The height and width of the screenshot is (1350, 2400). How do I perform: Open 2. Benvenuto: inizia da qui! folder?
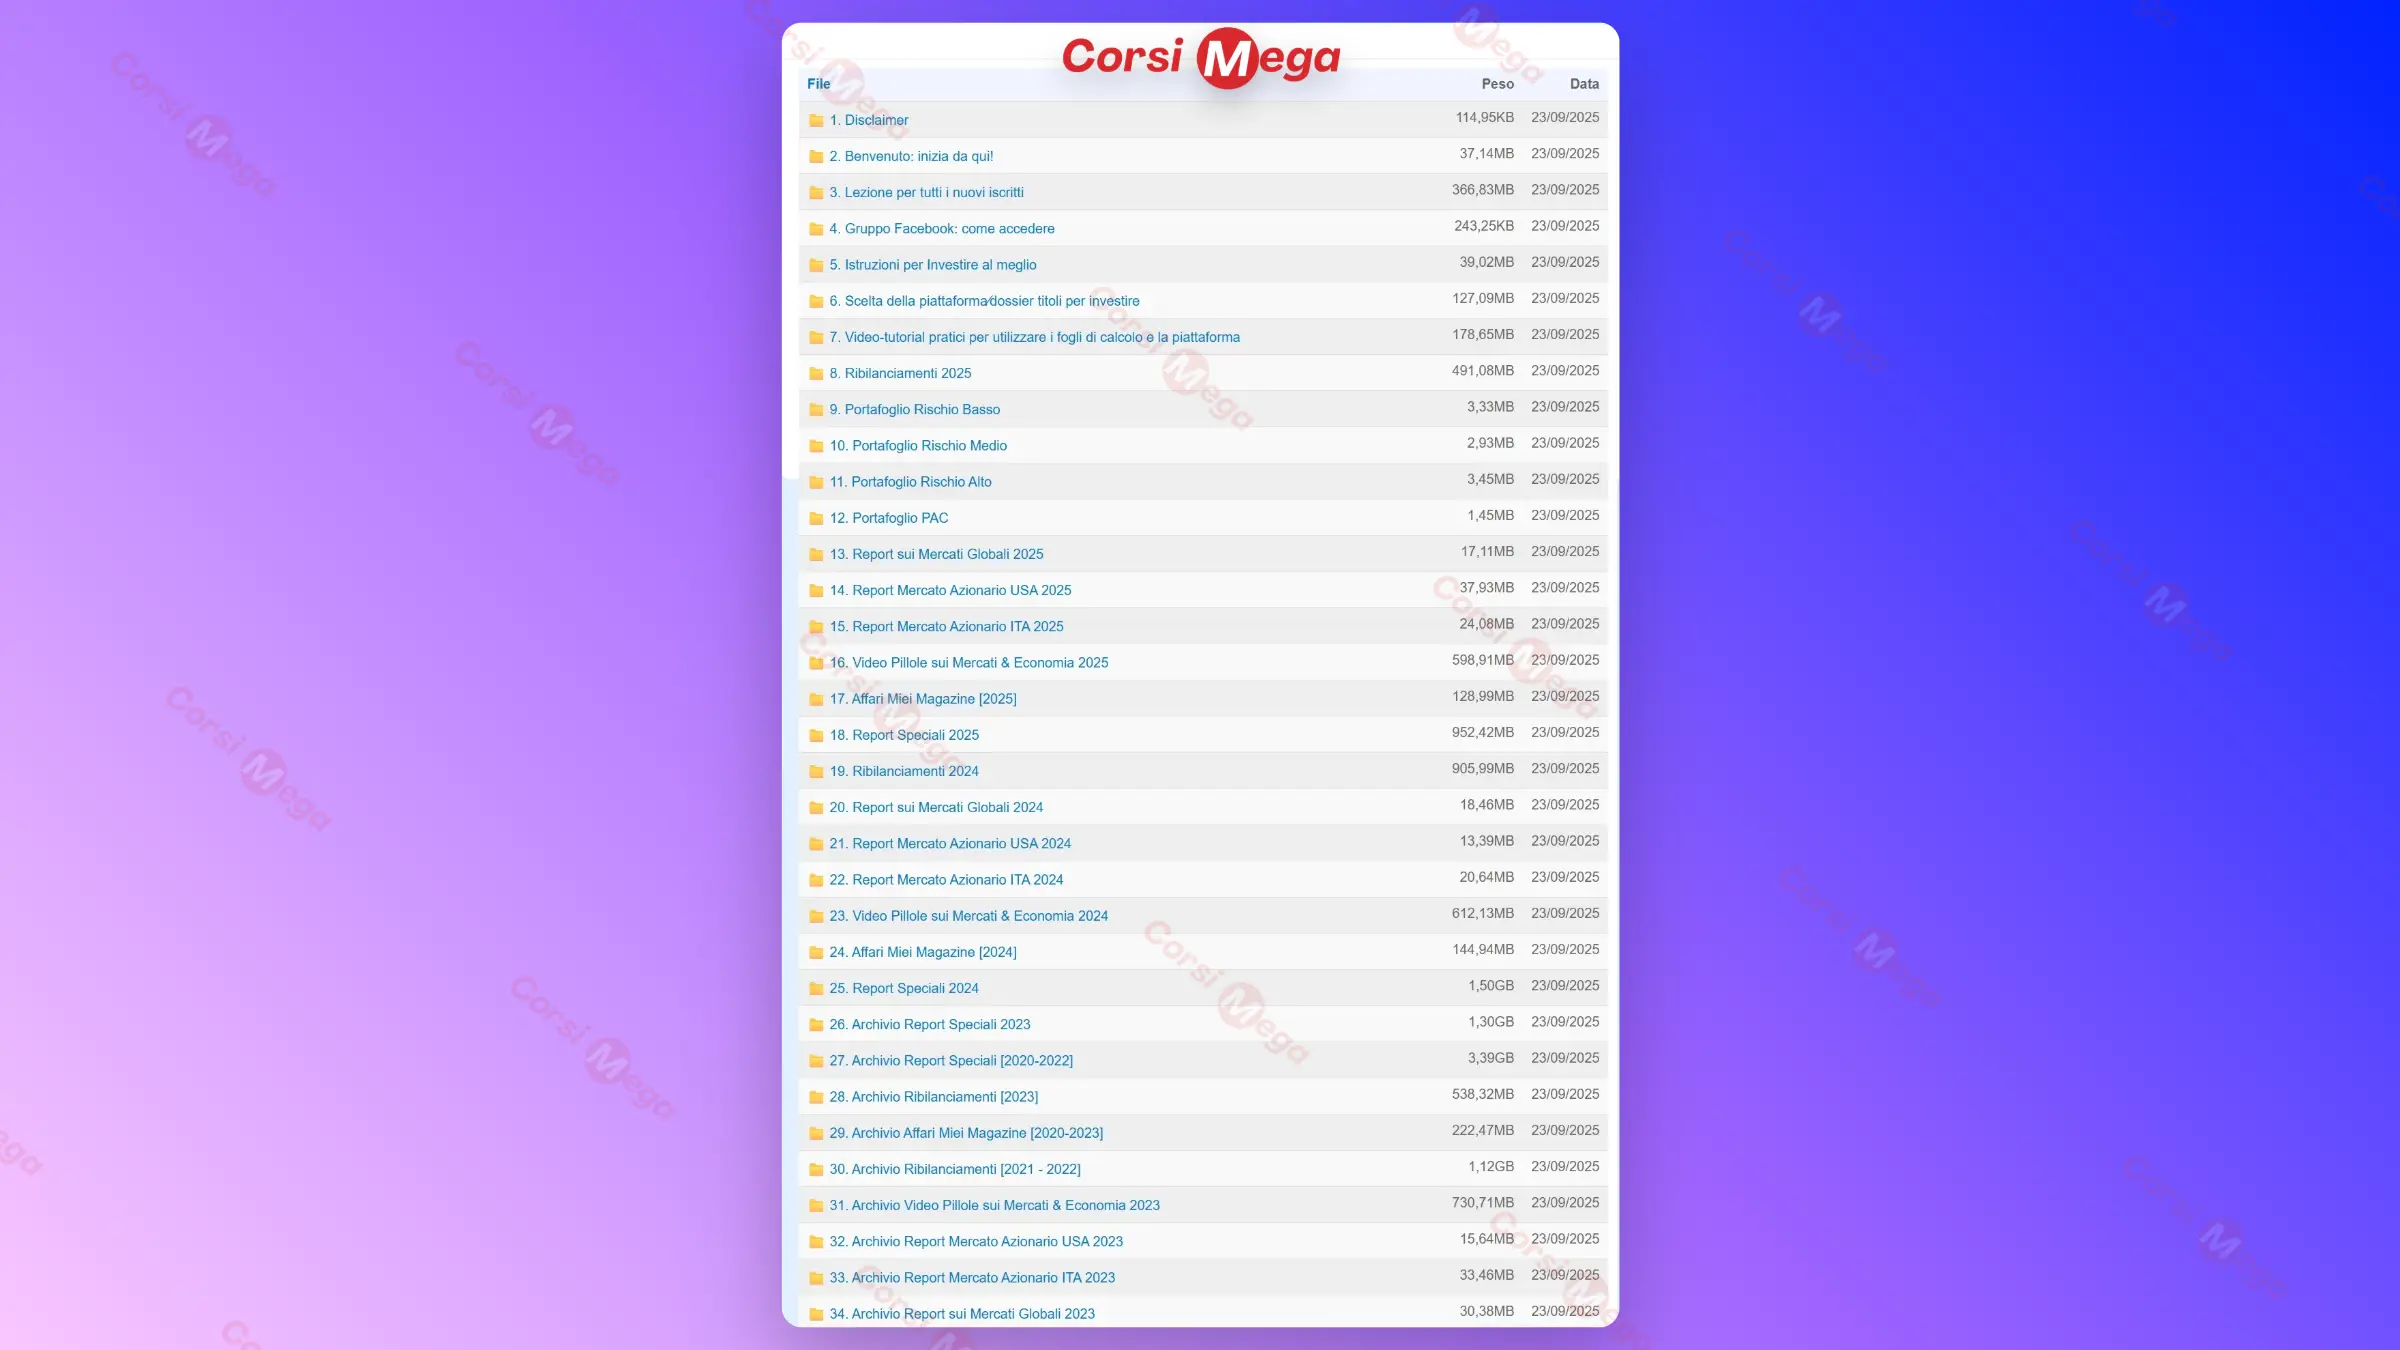tap(918, 156)
